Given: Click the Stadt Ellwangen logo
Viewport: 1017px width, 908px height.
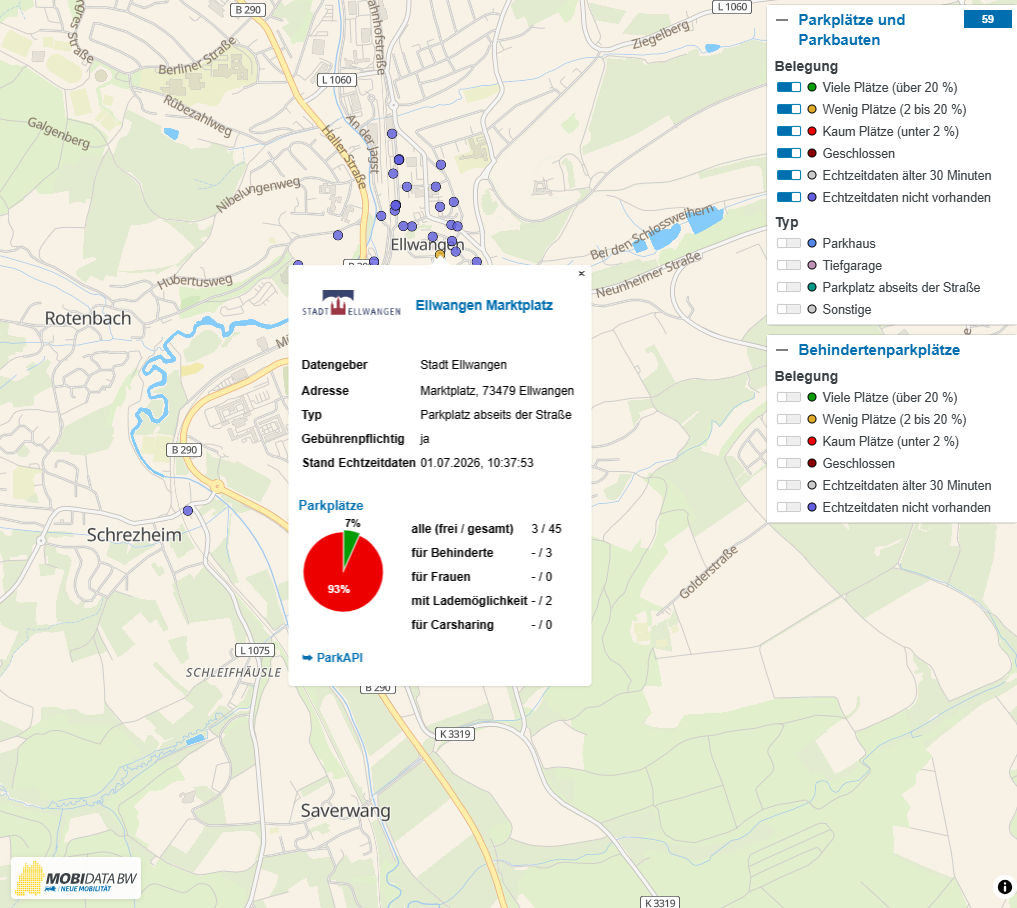Looking at the screenshot, I should click(x=351, y=304).
